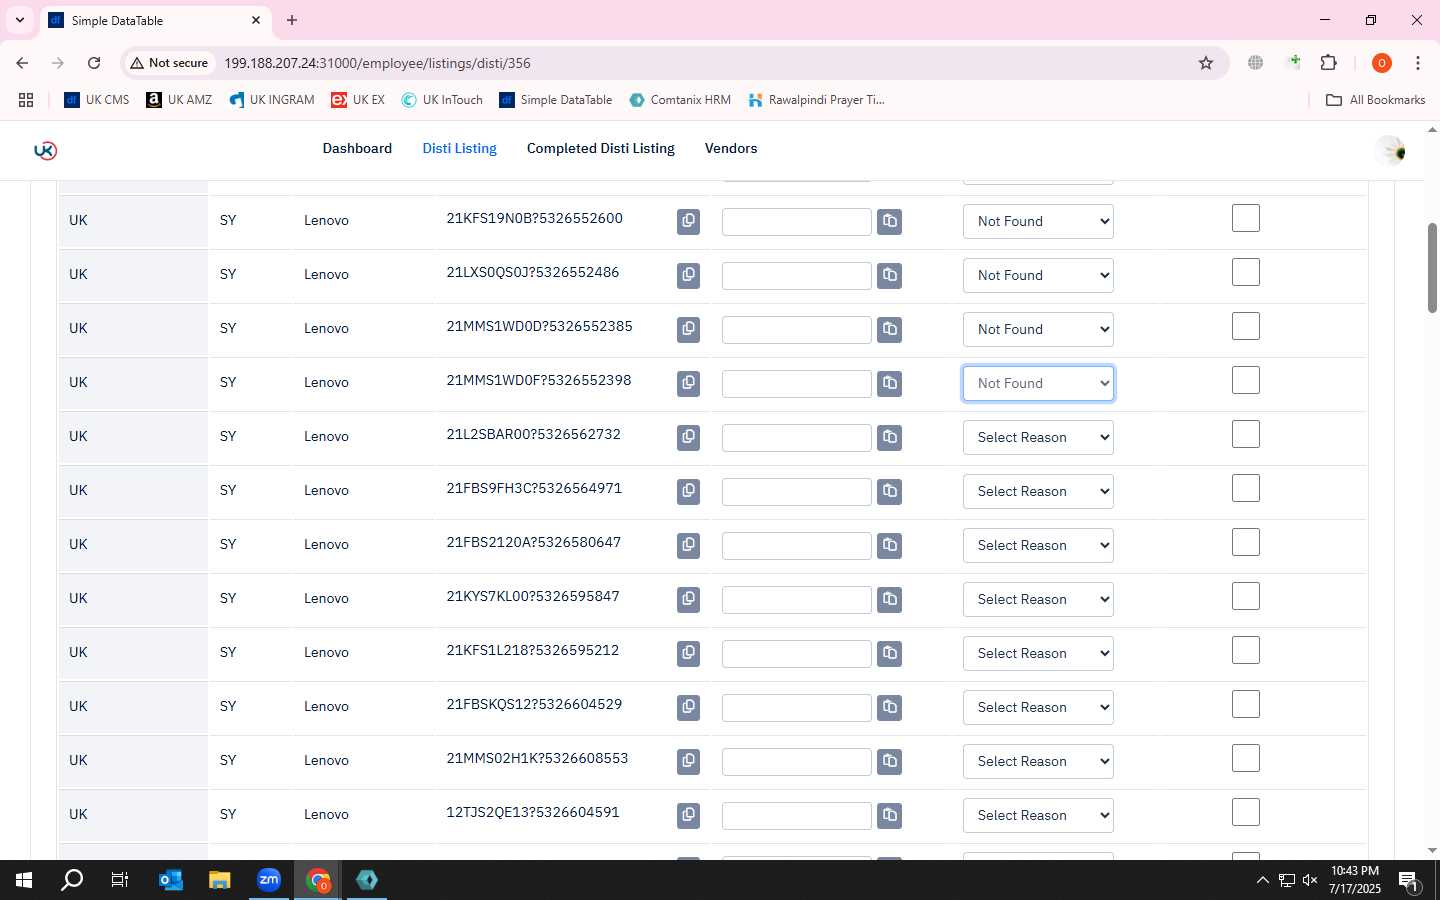Copy SKU 21KYS7KL00?5326595847 with copy icon
The image size is (1440, 900).
688,599
